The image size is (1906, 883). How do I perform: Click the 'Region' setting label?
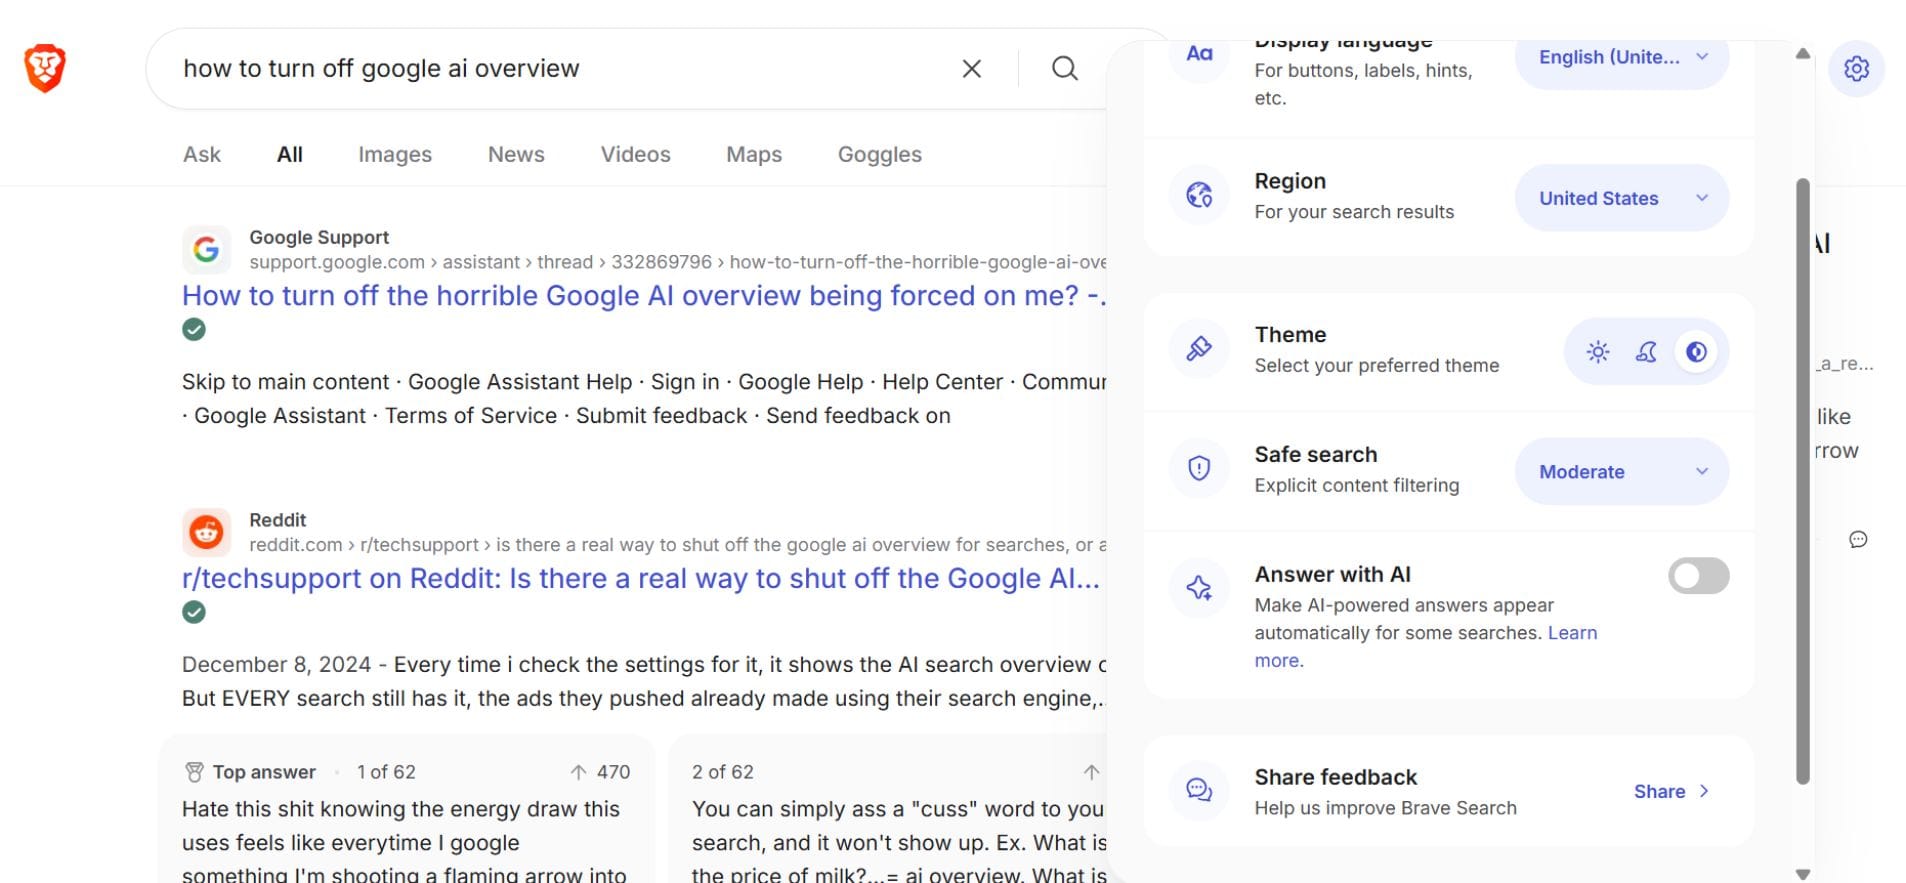click(1290, 181)
